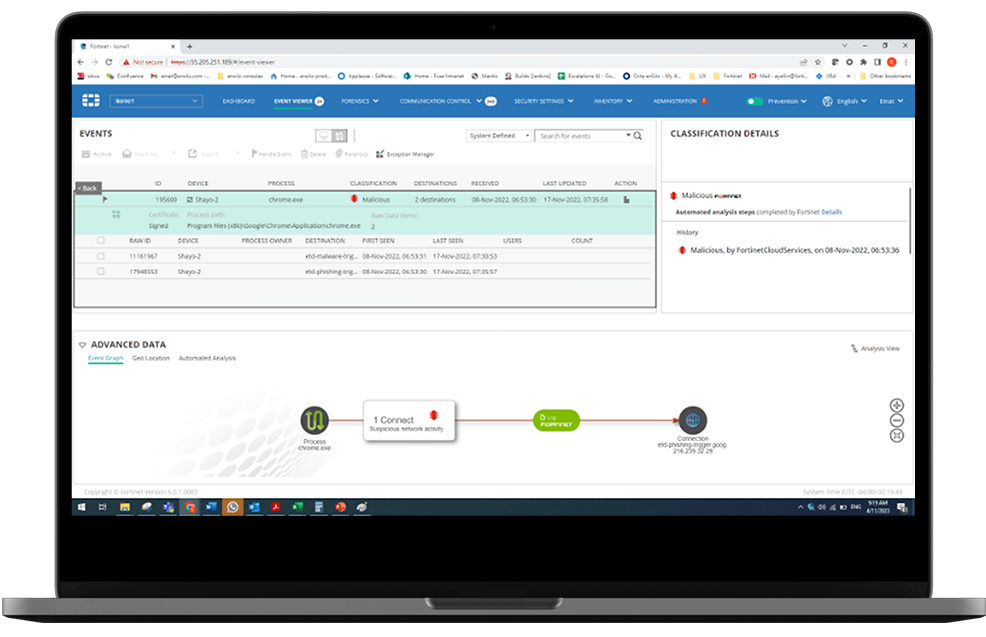
Task: Go to the Dashboard tab
Action: tap(238, 101)
